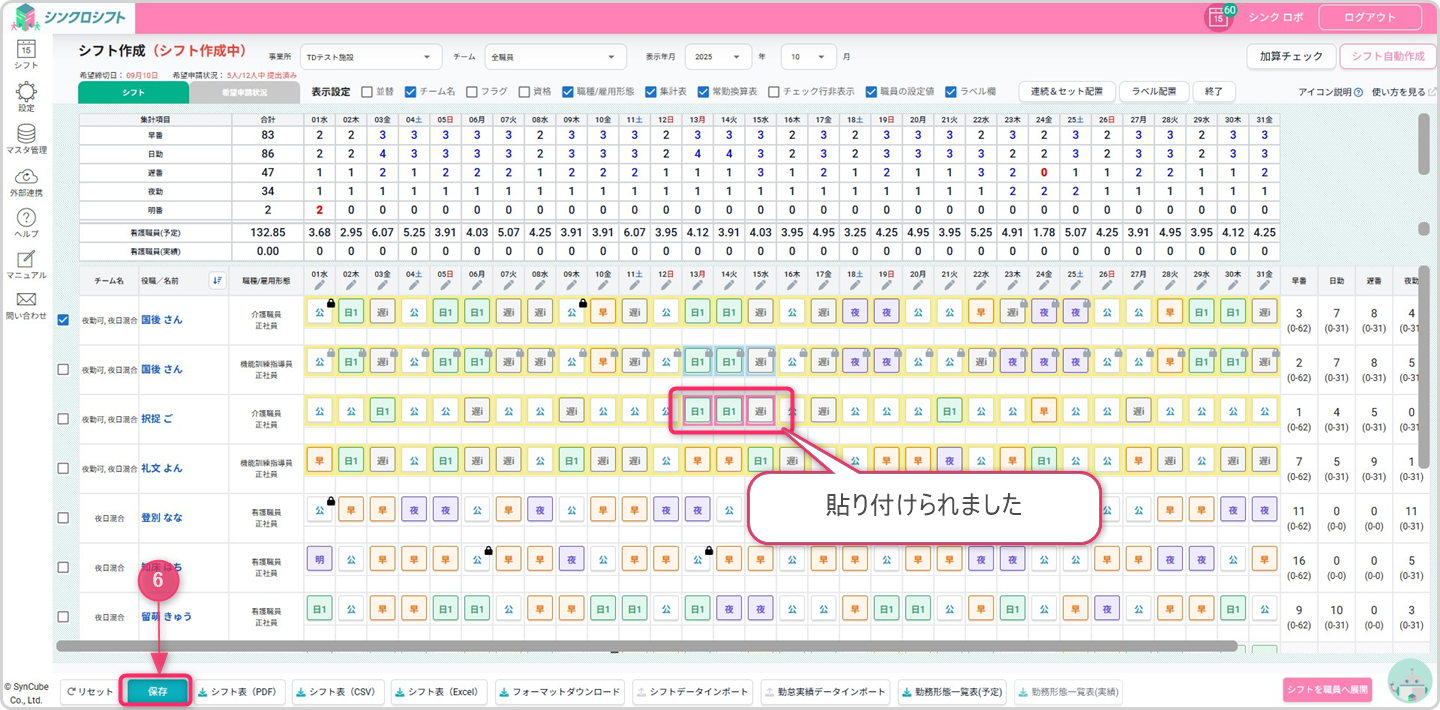Open 問い合わせ envelope icon
The image size is (1440, 710).
click(26, 303)
